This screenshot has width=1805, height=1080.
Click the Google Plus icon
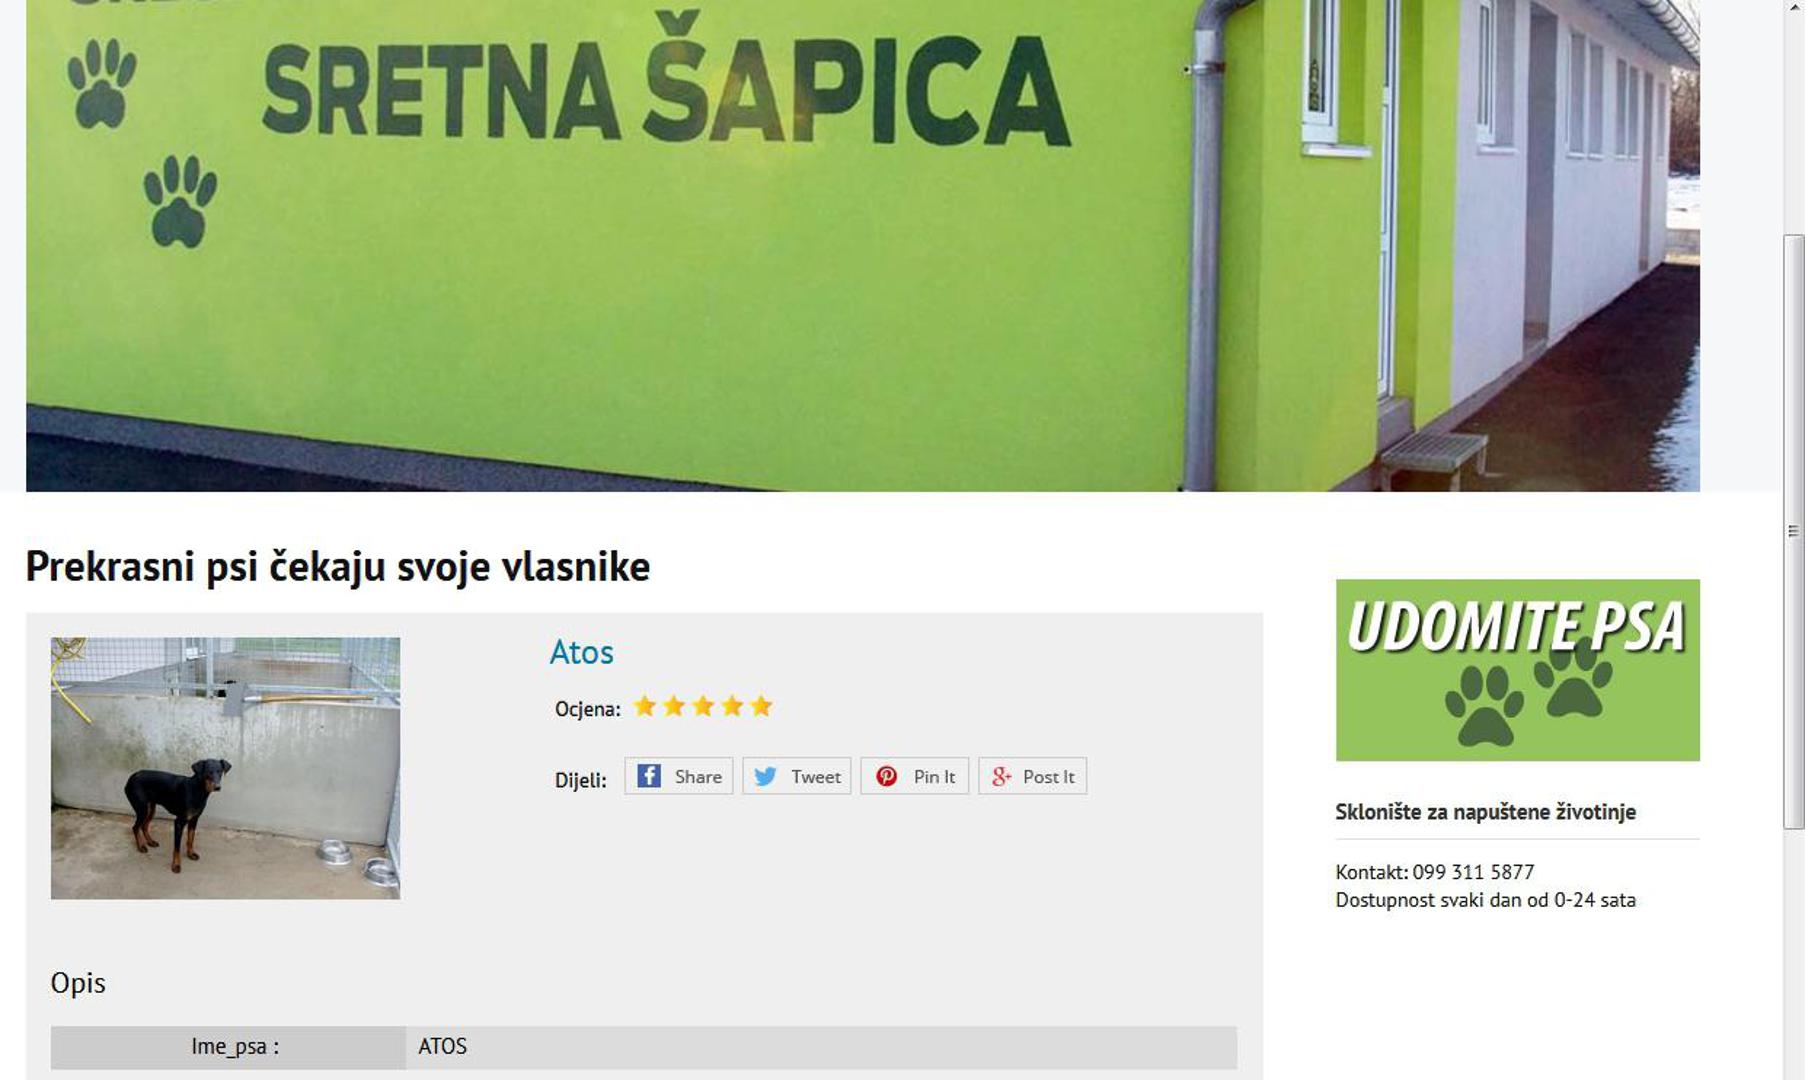click(x=1001, y=776)
